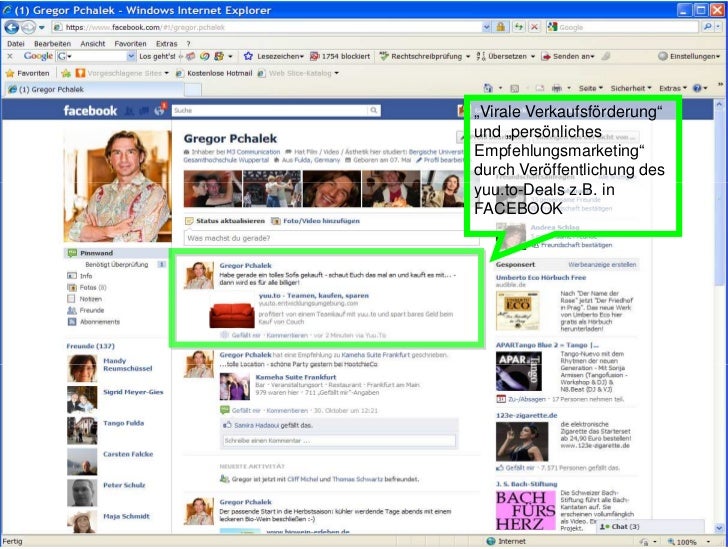The width and height of the screenshot is (728, 549).
Task: Expand the Web Slice-Katalog dropdown
Action: coord(337,73)
